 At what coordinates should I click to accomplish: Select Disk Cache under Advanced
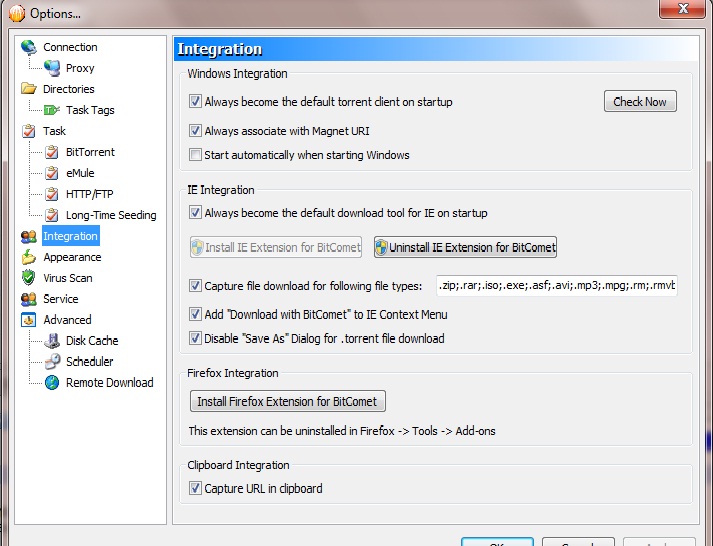coord(92,341)
